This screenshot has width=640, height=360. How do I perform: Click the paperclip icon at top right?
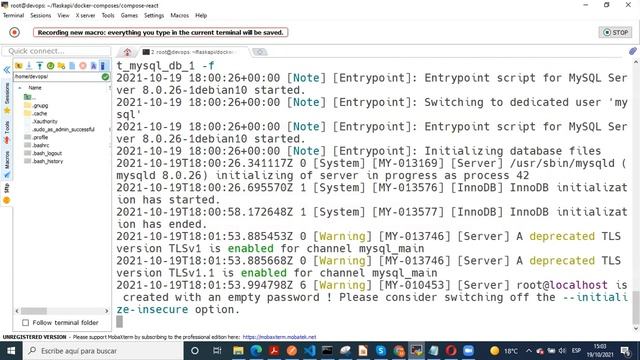[632, 51]
